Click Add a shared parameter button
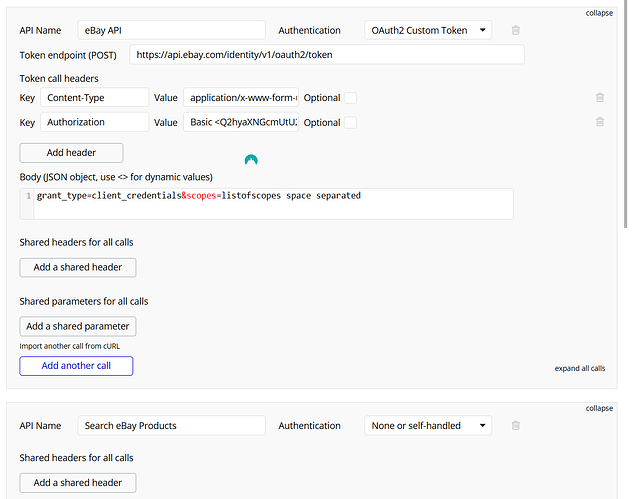The height and width of the screenshot is (499, 635). (78, 326)
